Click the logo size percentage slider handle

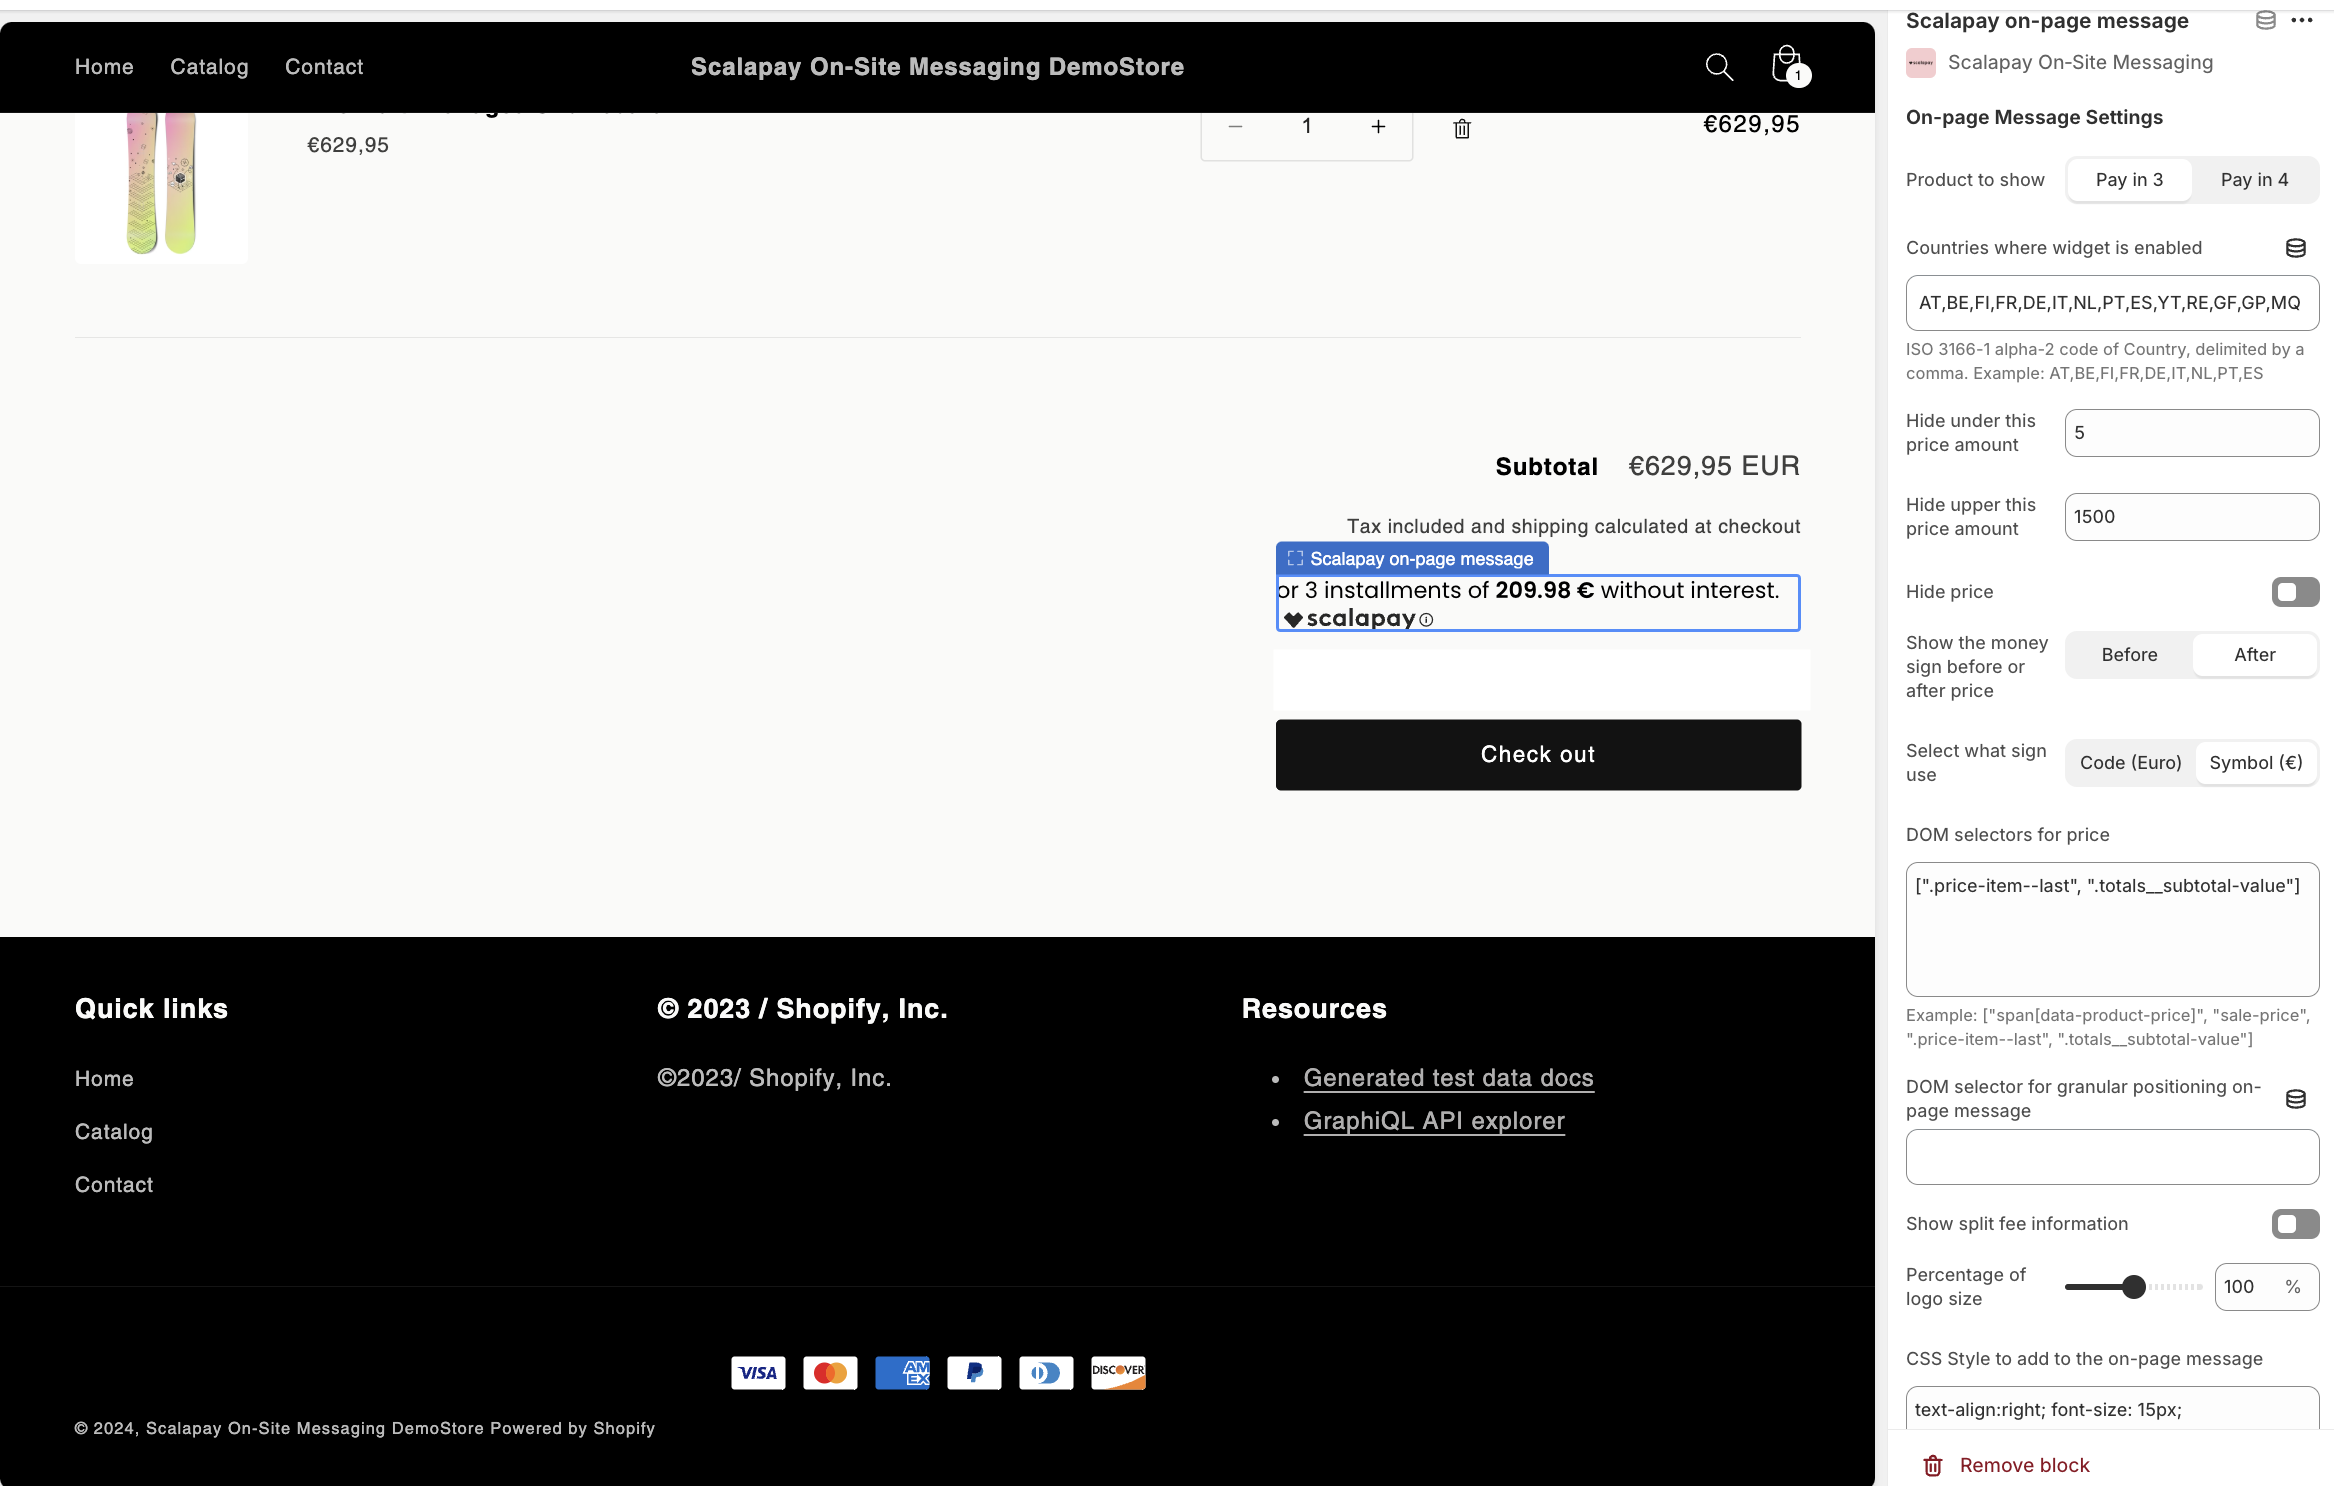[x=2133, y=1287]
